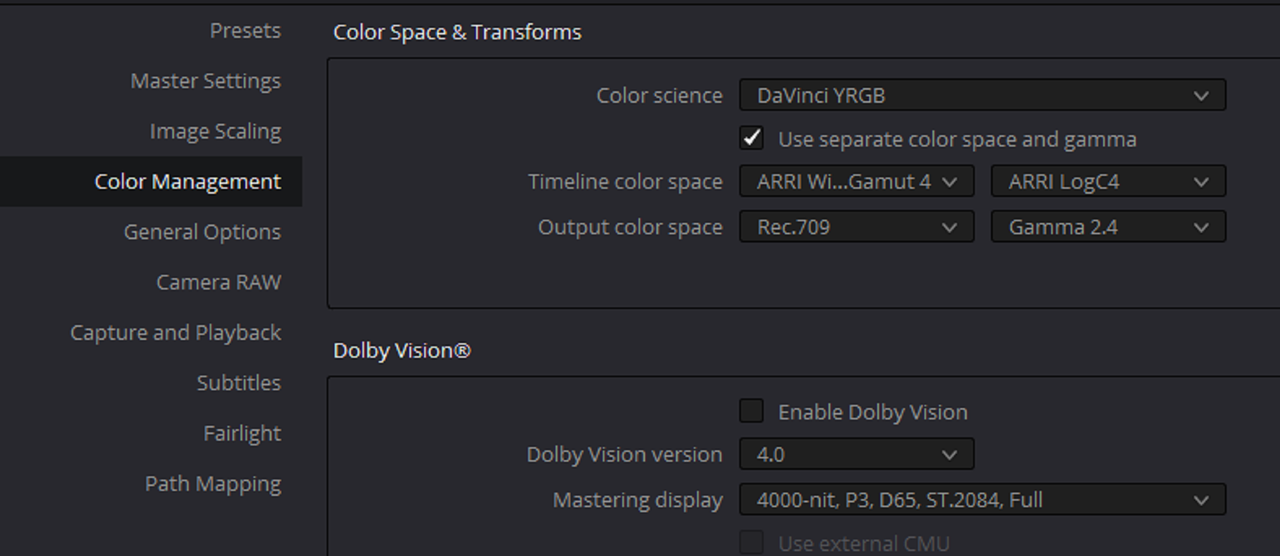Open the ARRI LogC4 gamma dropdown
Viewport: 1280px width, 556px height.
(1108, 182)
